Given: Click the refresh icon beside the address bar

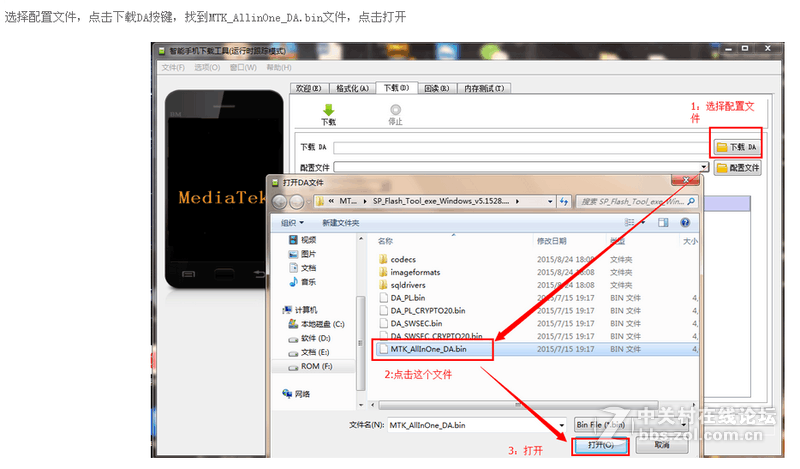Looking at the screenshot, I should pyautogui.click(x=564, y=202).
